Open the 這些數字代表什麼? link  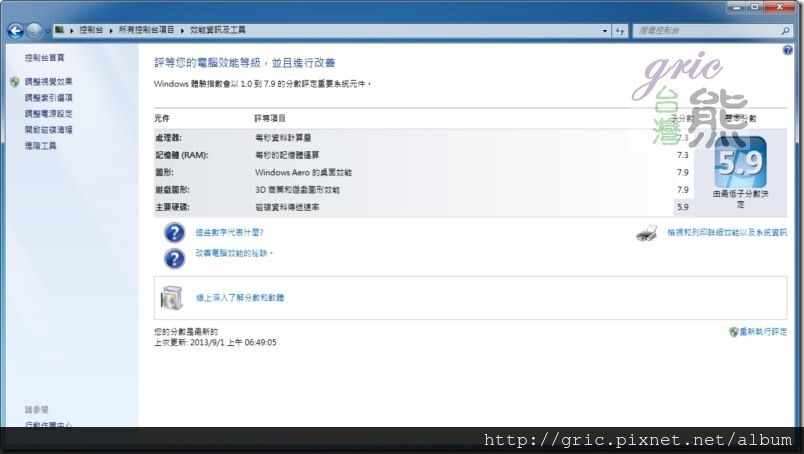coord(229,232)
